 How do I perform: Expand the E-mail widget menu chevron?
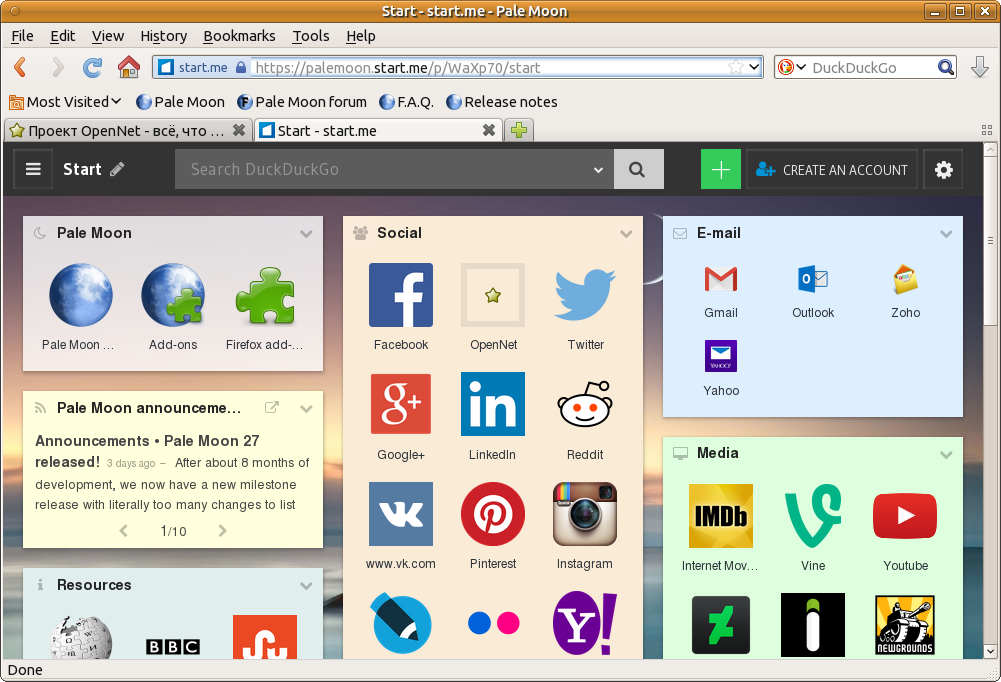946,234
